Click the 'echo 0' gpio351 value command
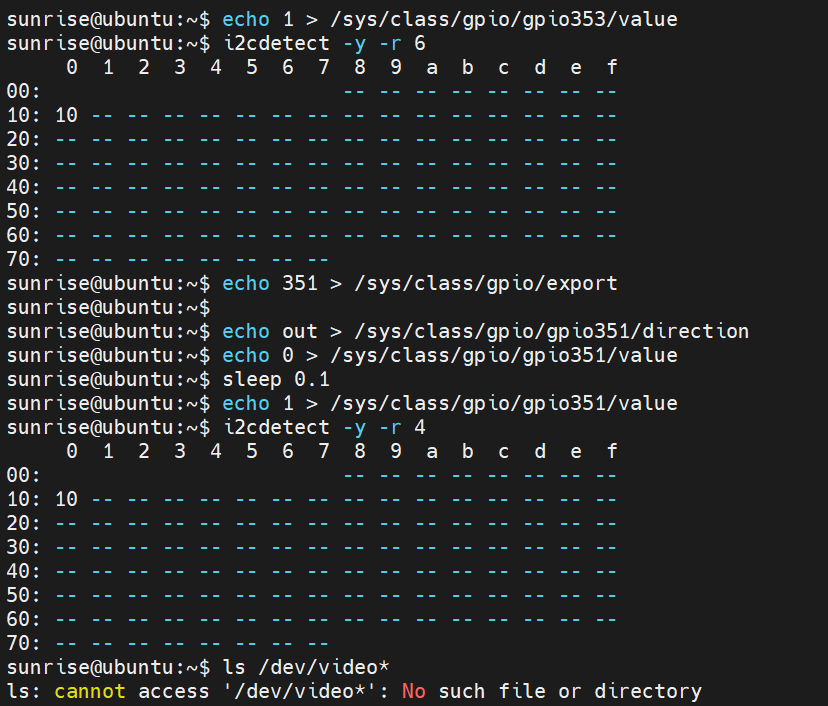The height and width of the screenshot is (706, 828). pos(449,355)
